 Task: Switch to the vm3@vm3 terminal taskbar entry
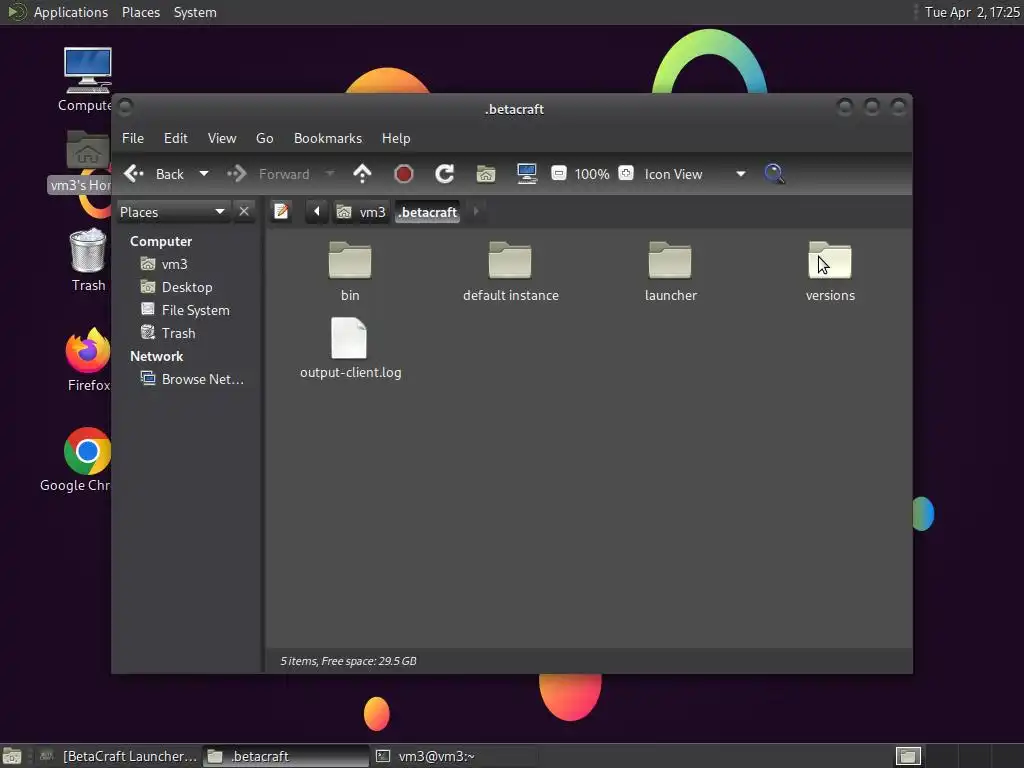[x=454, y=756]
